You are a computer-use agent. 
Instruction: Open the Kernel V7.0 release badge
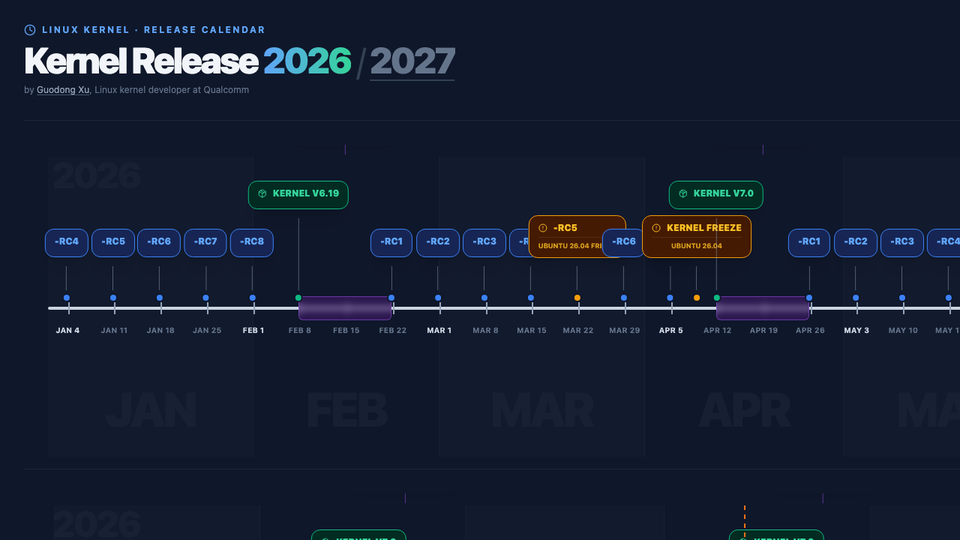point(716,195)
